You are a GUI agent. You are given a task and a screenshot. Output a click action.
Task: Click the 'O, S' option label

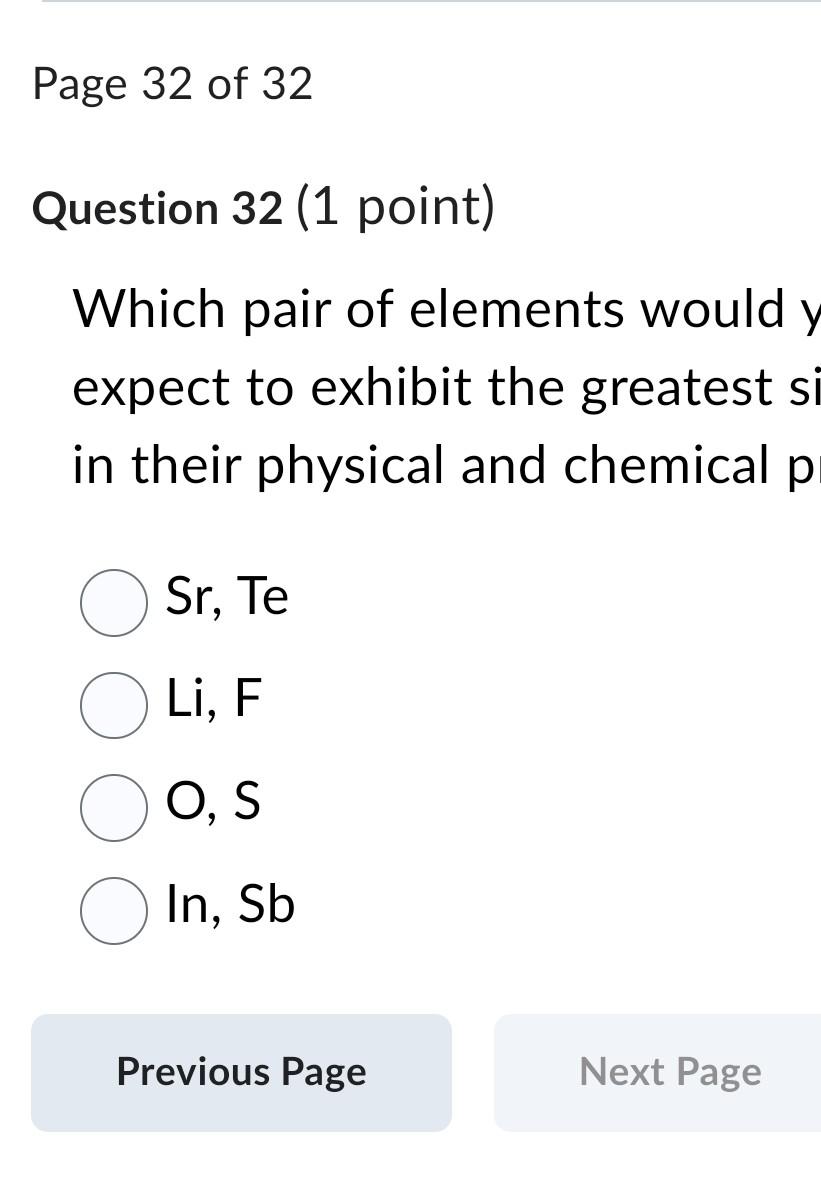[x=211, y=801]
